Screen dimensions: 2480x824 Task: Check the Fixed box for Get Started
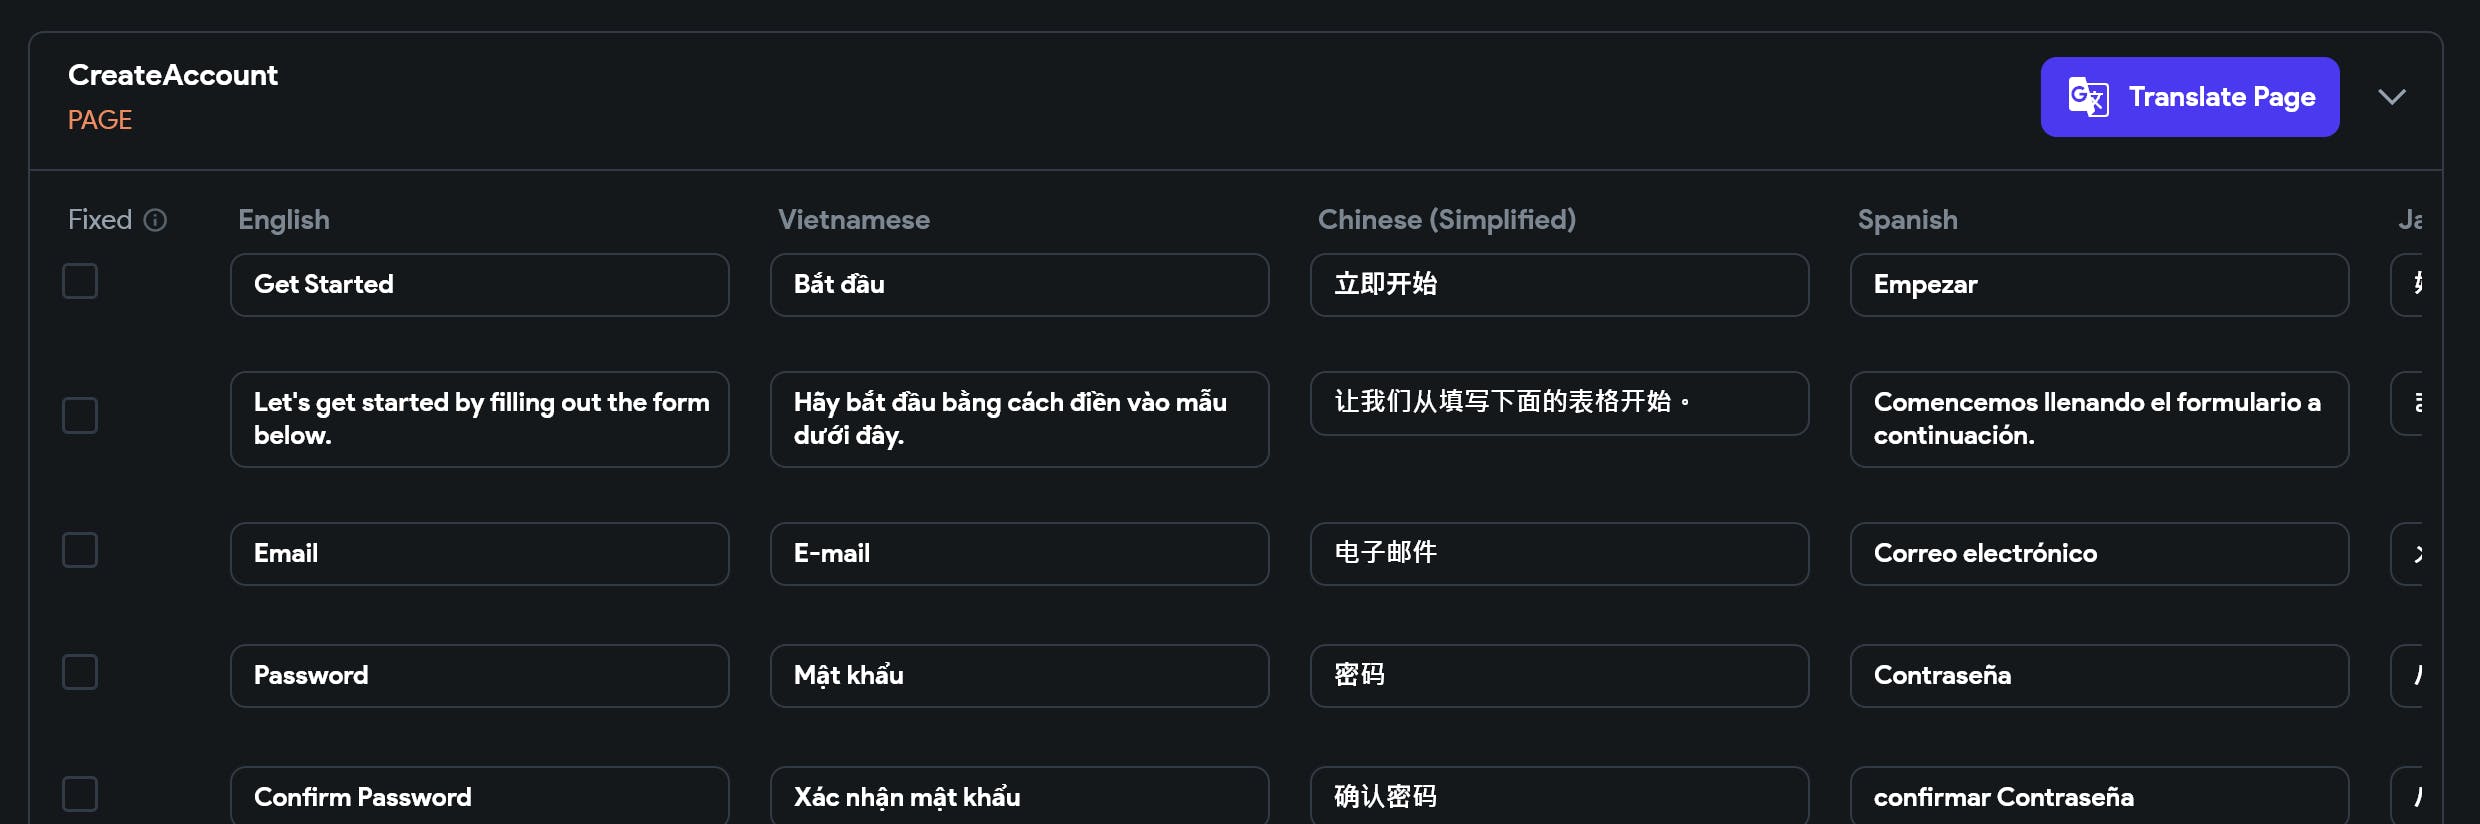pos(80,281)
